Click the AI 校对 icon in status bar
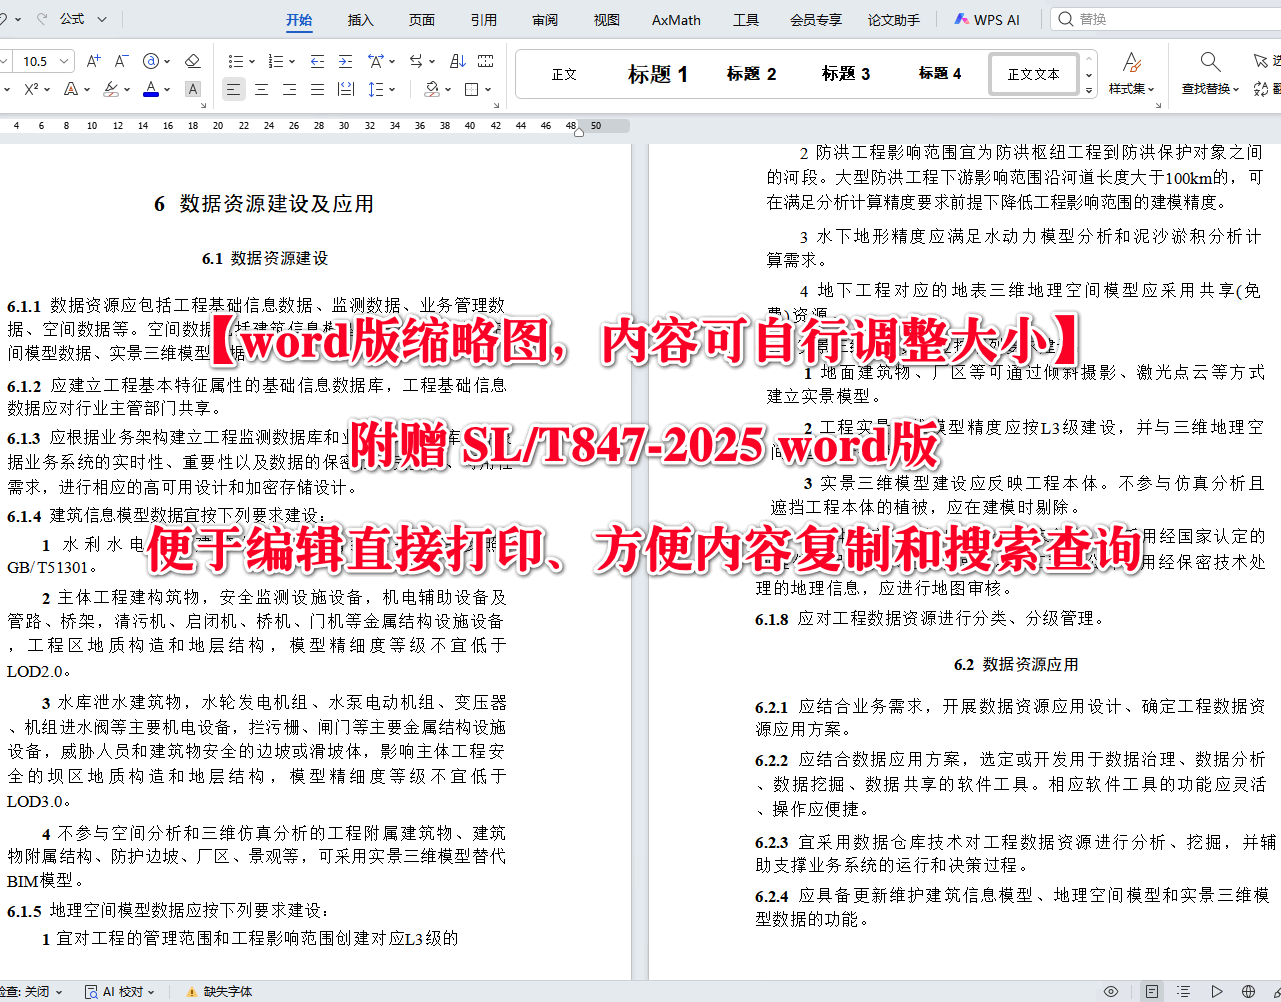1281x1002 pixels. [91, 990]
